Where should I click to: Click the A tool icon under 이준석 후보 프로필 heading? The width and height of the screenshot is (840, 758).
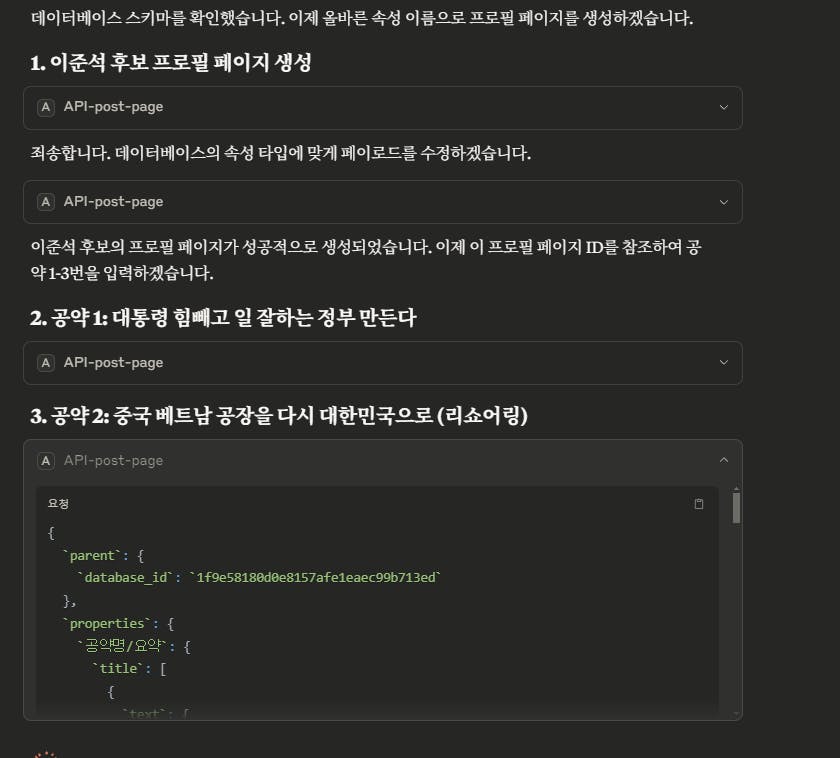click(46, 107)
